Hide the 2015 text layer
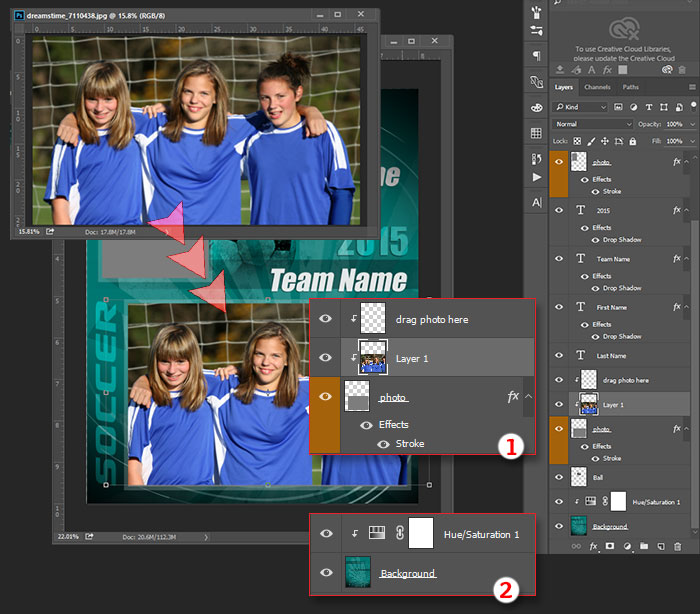This screenshot has width=700, height=614. (559, 210)
